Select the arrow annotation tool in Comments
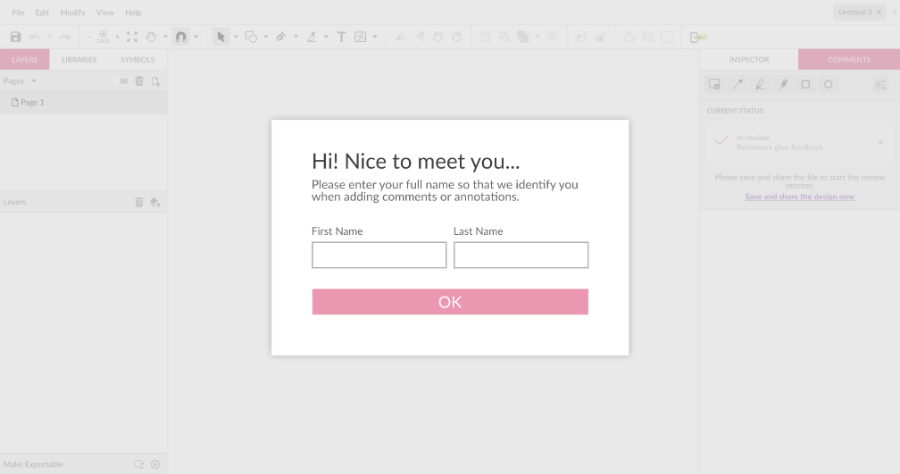Image resolution: width=900 pixels, height=474 pixels. coord(738,85)
